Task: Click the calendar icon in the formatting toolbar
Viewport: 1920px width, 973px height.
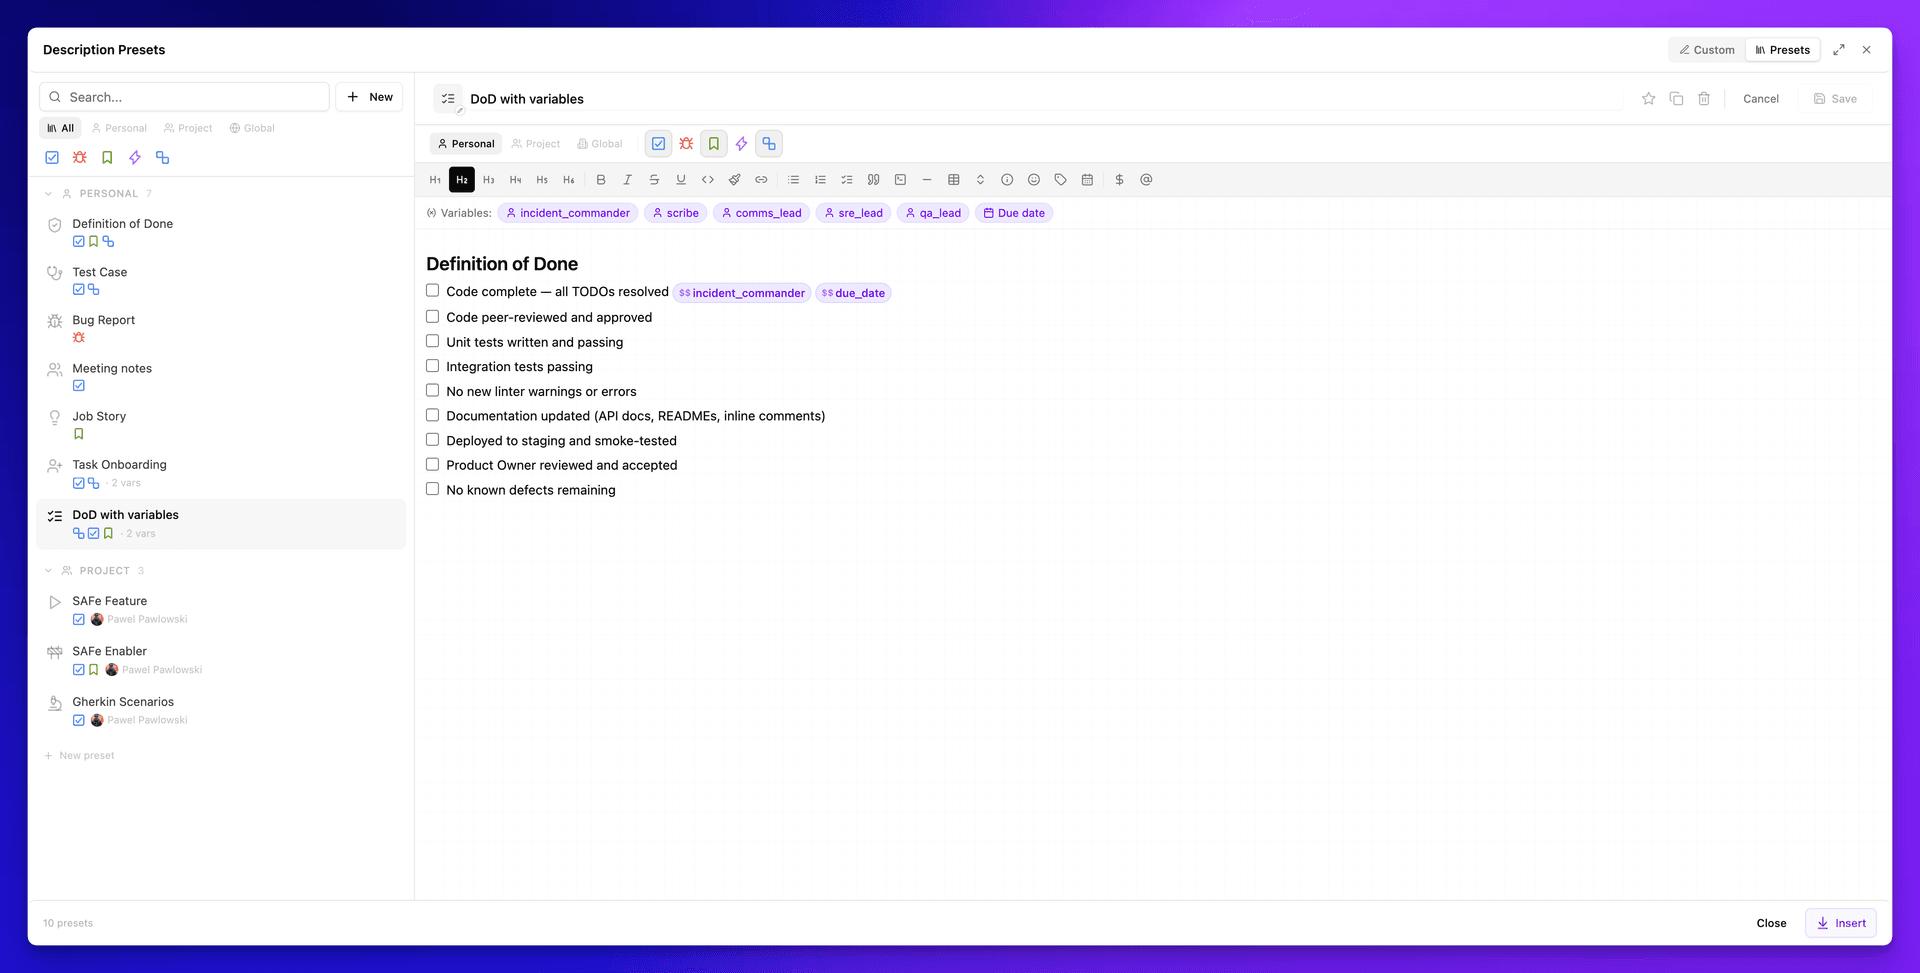Action: click(1086, 179)
